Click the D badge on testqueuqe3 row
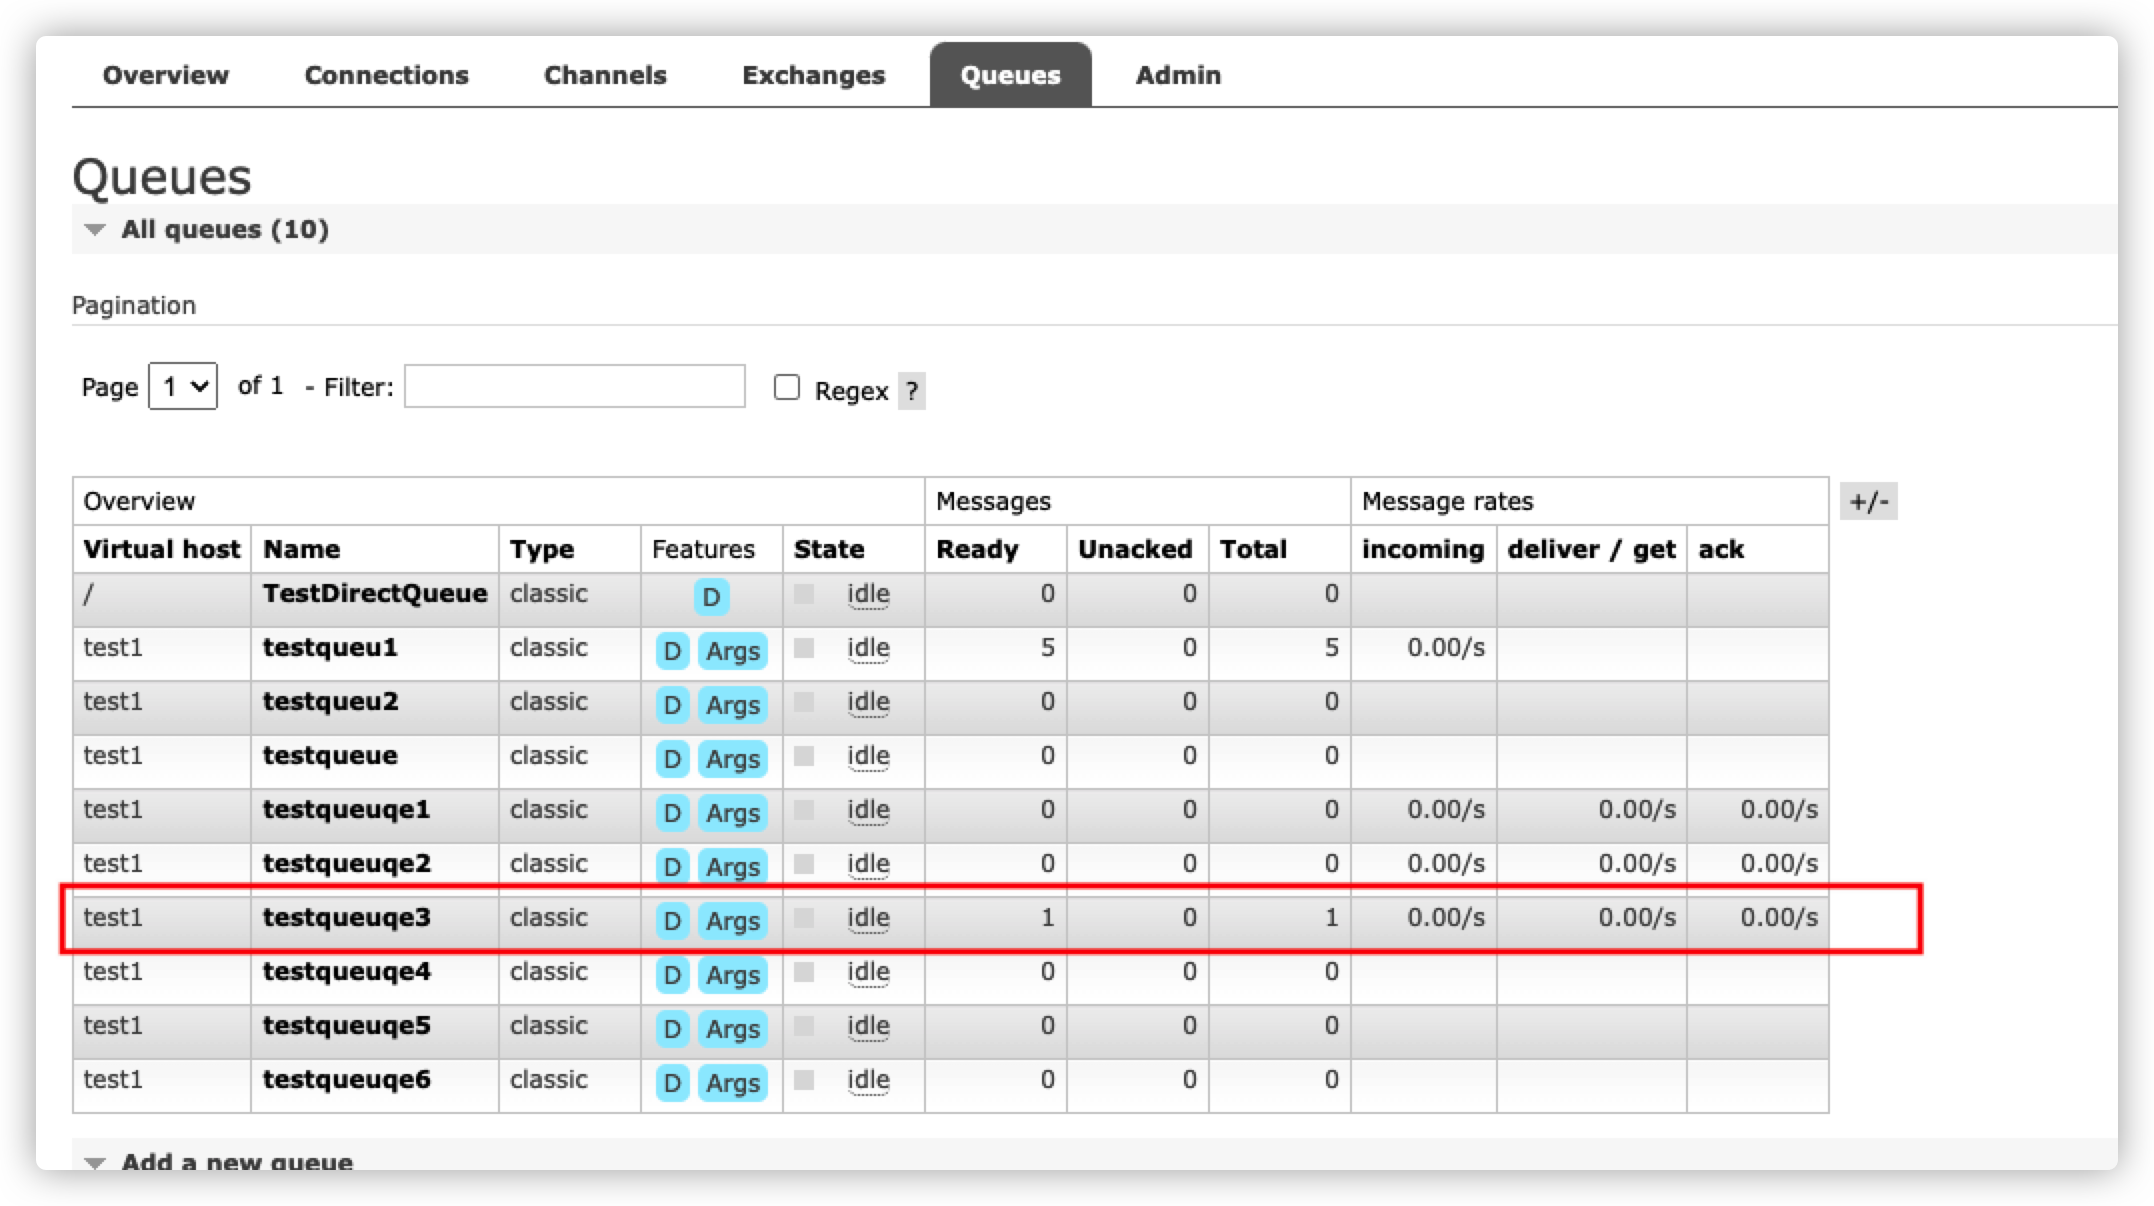This screenshot has width=2154, height=1206. click(672, 921)
